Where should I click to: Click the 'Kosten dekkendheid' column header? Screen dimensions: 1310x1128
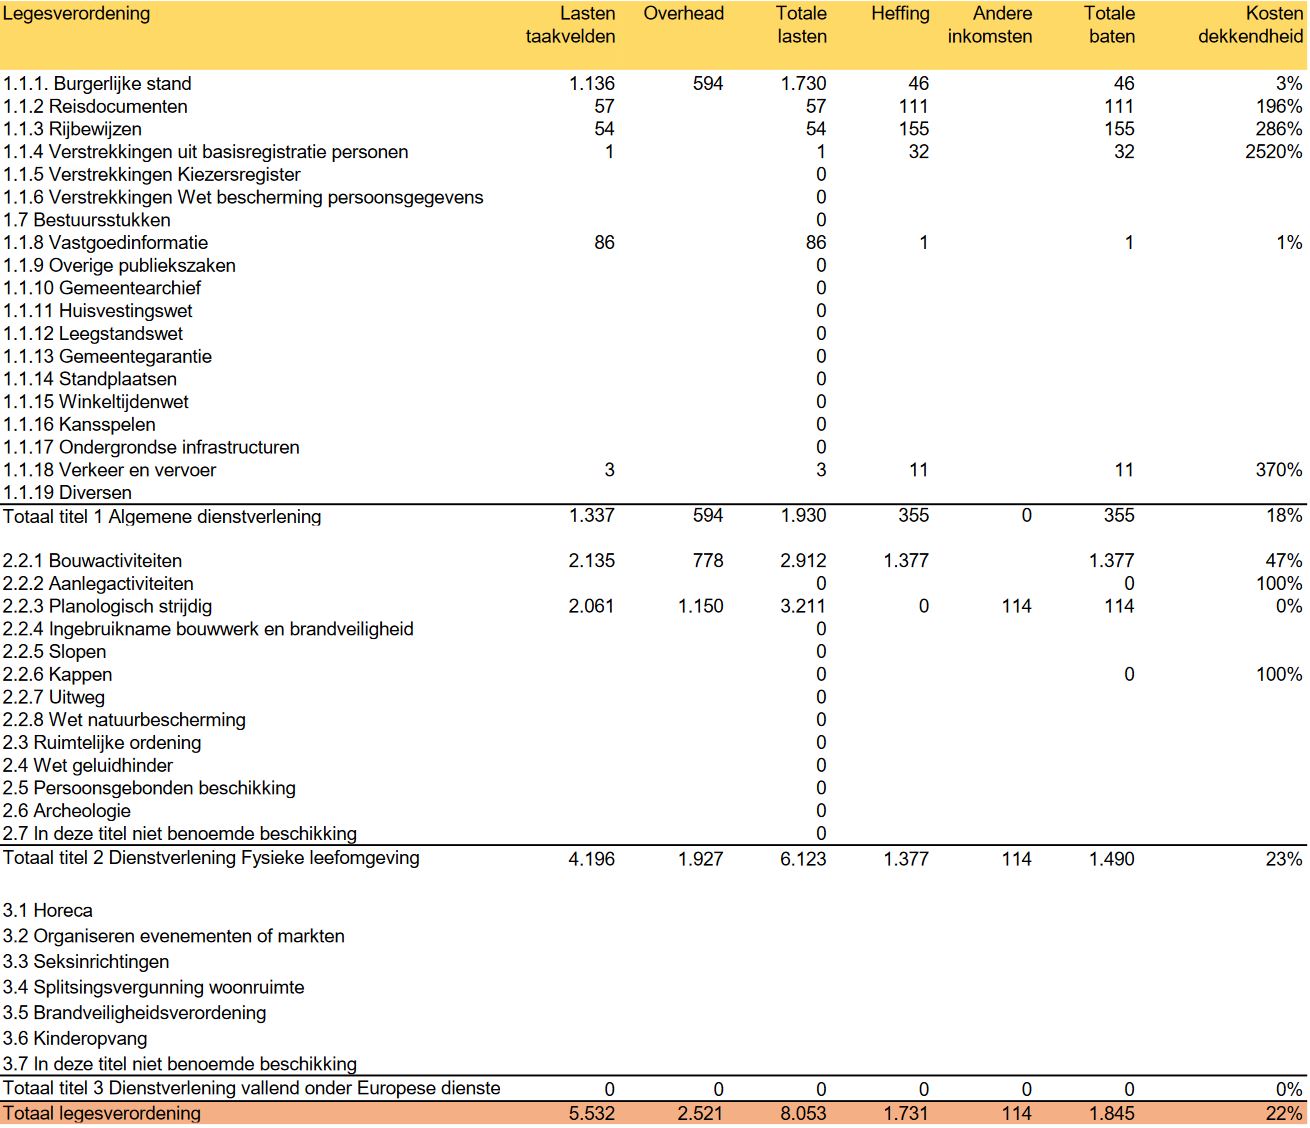[x=1250, y=25]
